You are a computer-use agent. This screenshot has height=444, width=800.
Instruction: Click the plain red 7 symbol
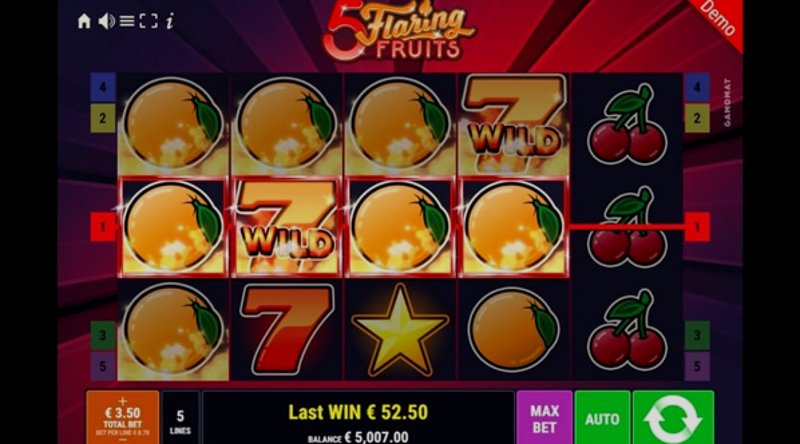(286, 330)
